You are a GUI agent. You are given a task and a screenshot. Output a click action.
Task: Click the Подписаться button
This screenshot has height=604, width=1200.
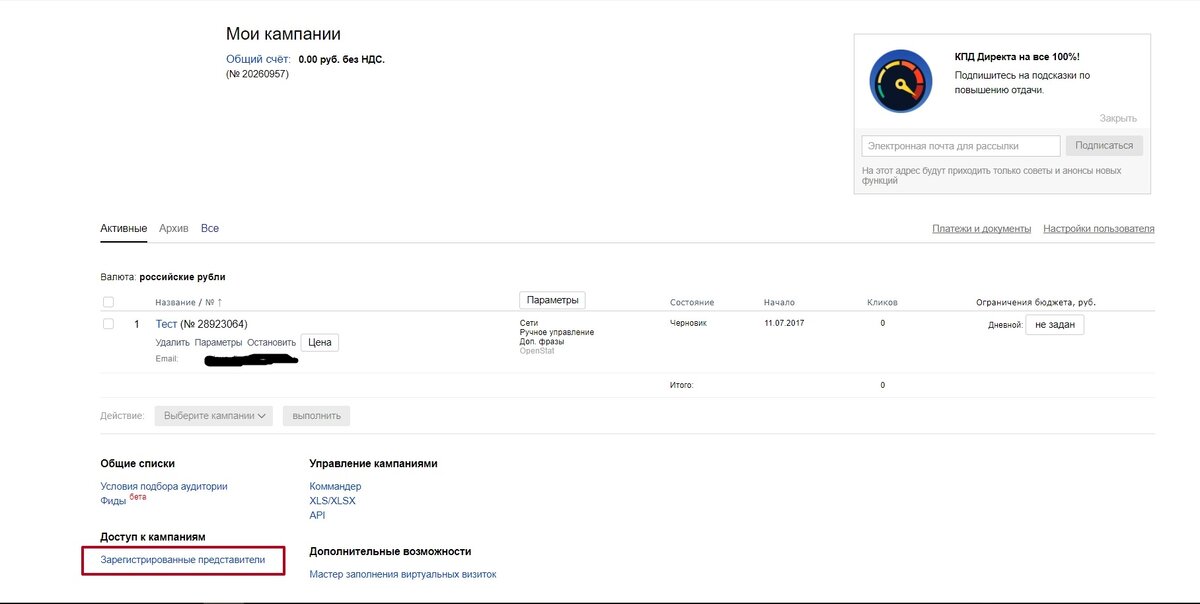click(x=1104, y=146)
